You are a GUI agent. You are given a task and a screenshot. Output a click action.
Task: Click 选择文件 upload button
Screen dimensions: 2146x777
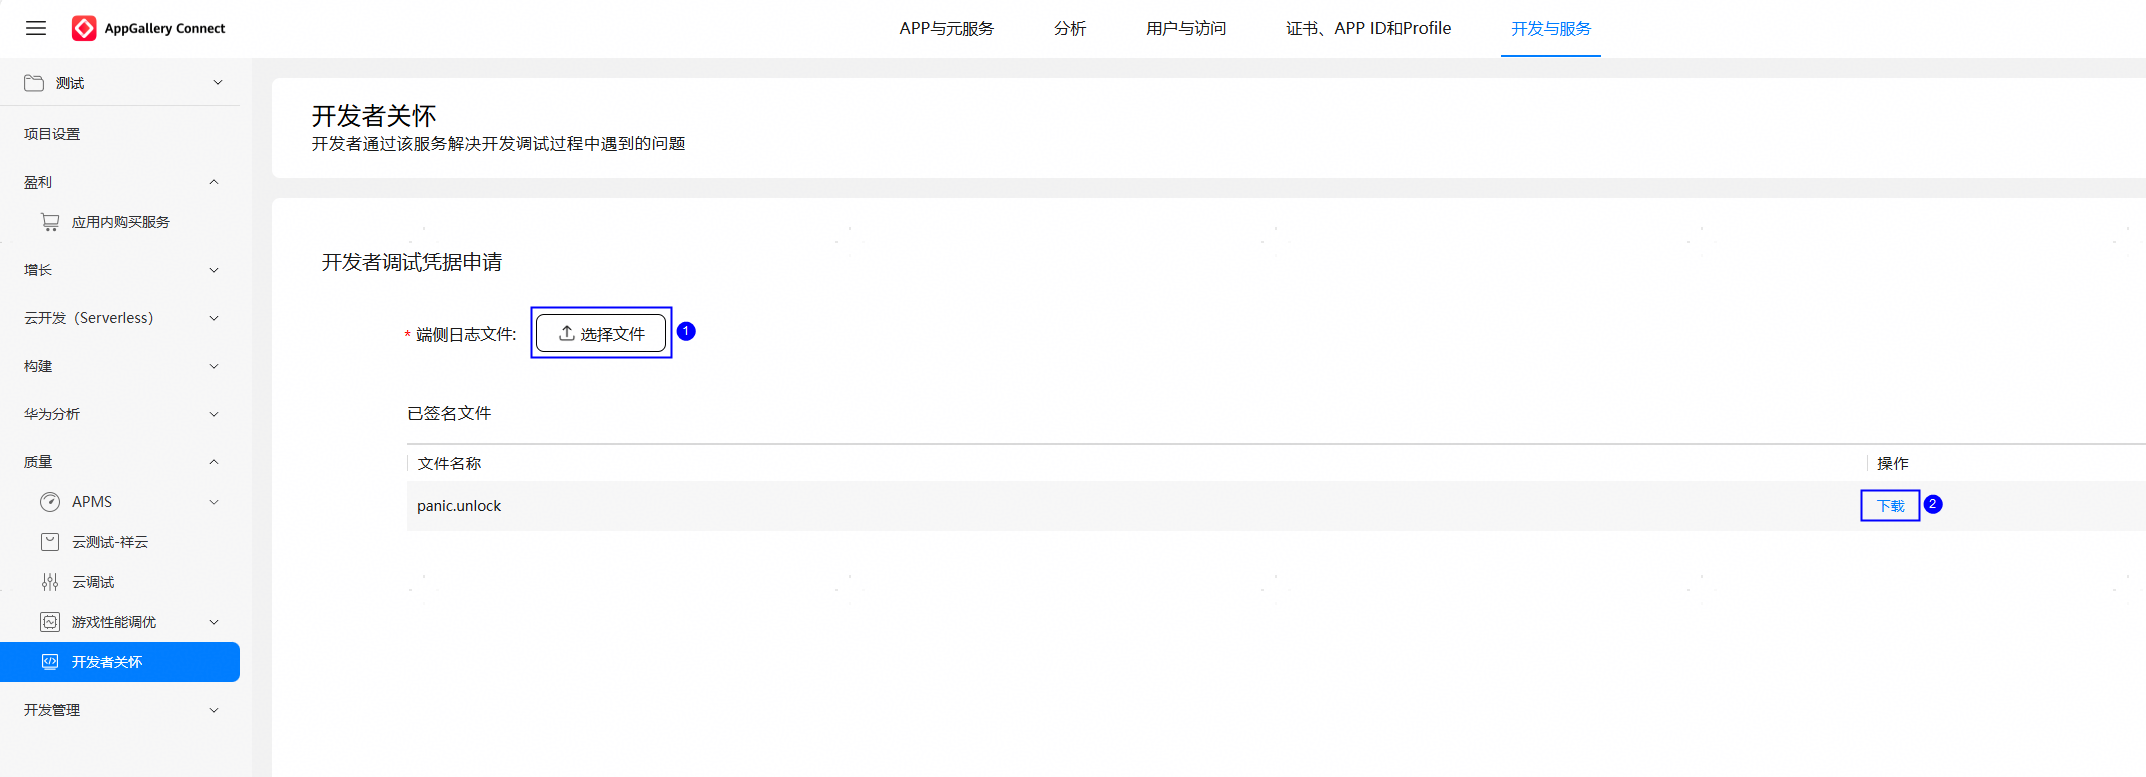click(601, 333)
